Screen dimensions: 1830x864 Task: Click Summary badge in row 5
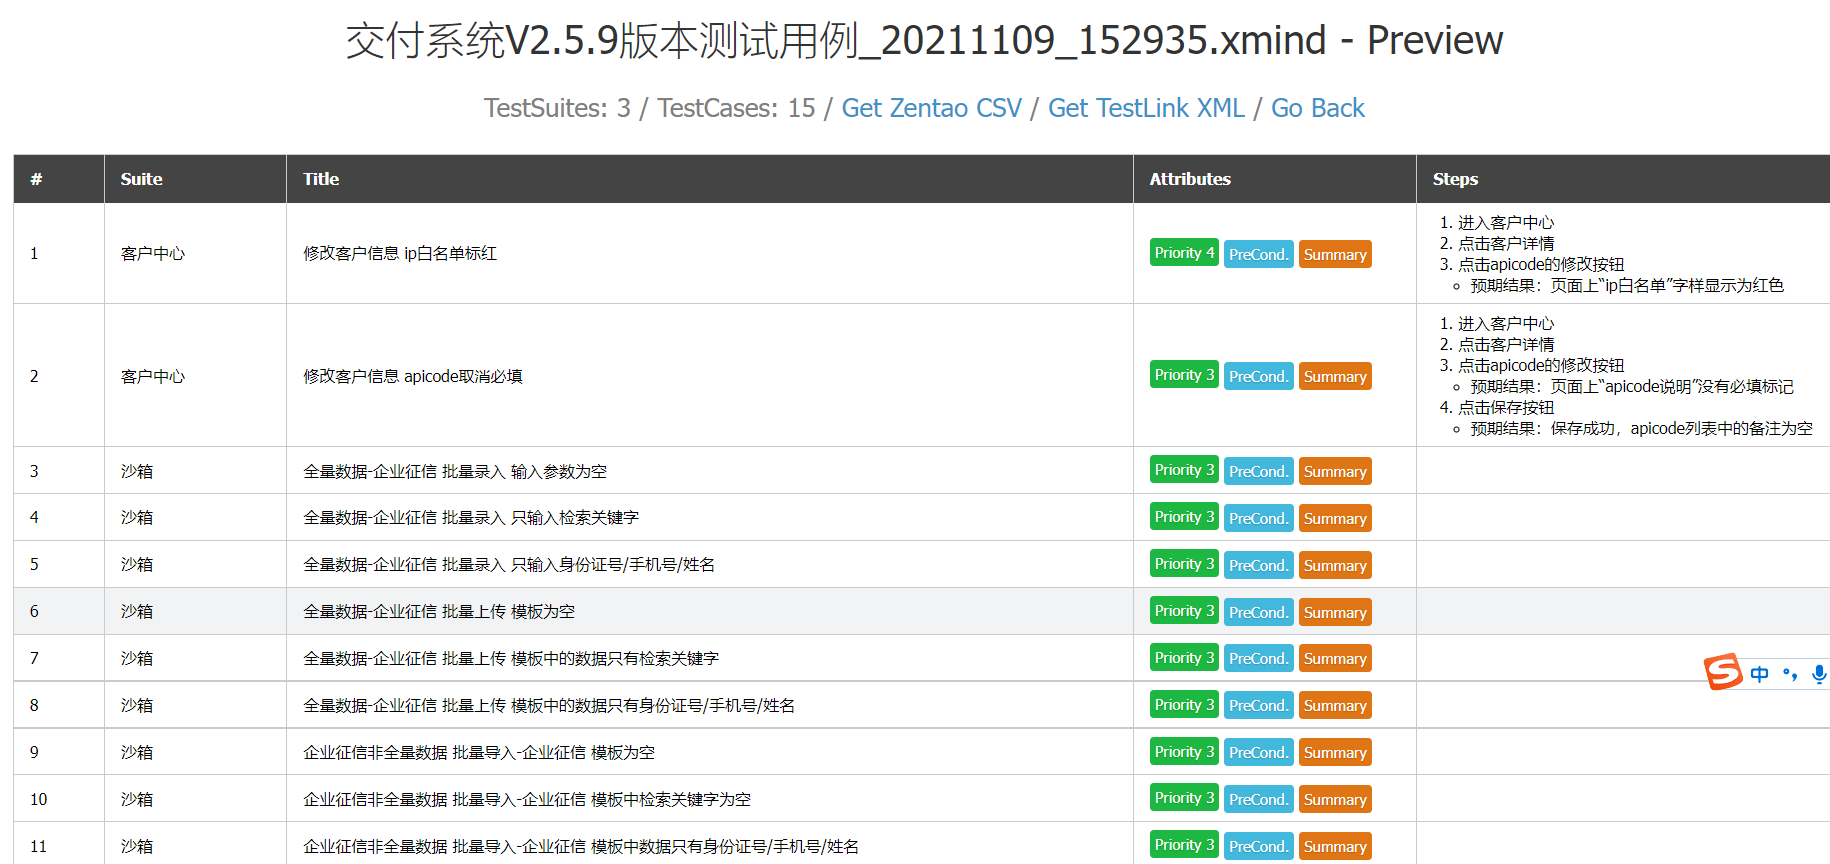coord(1335,565)
